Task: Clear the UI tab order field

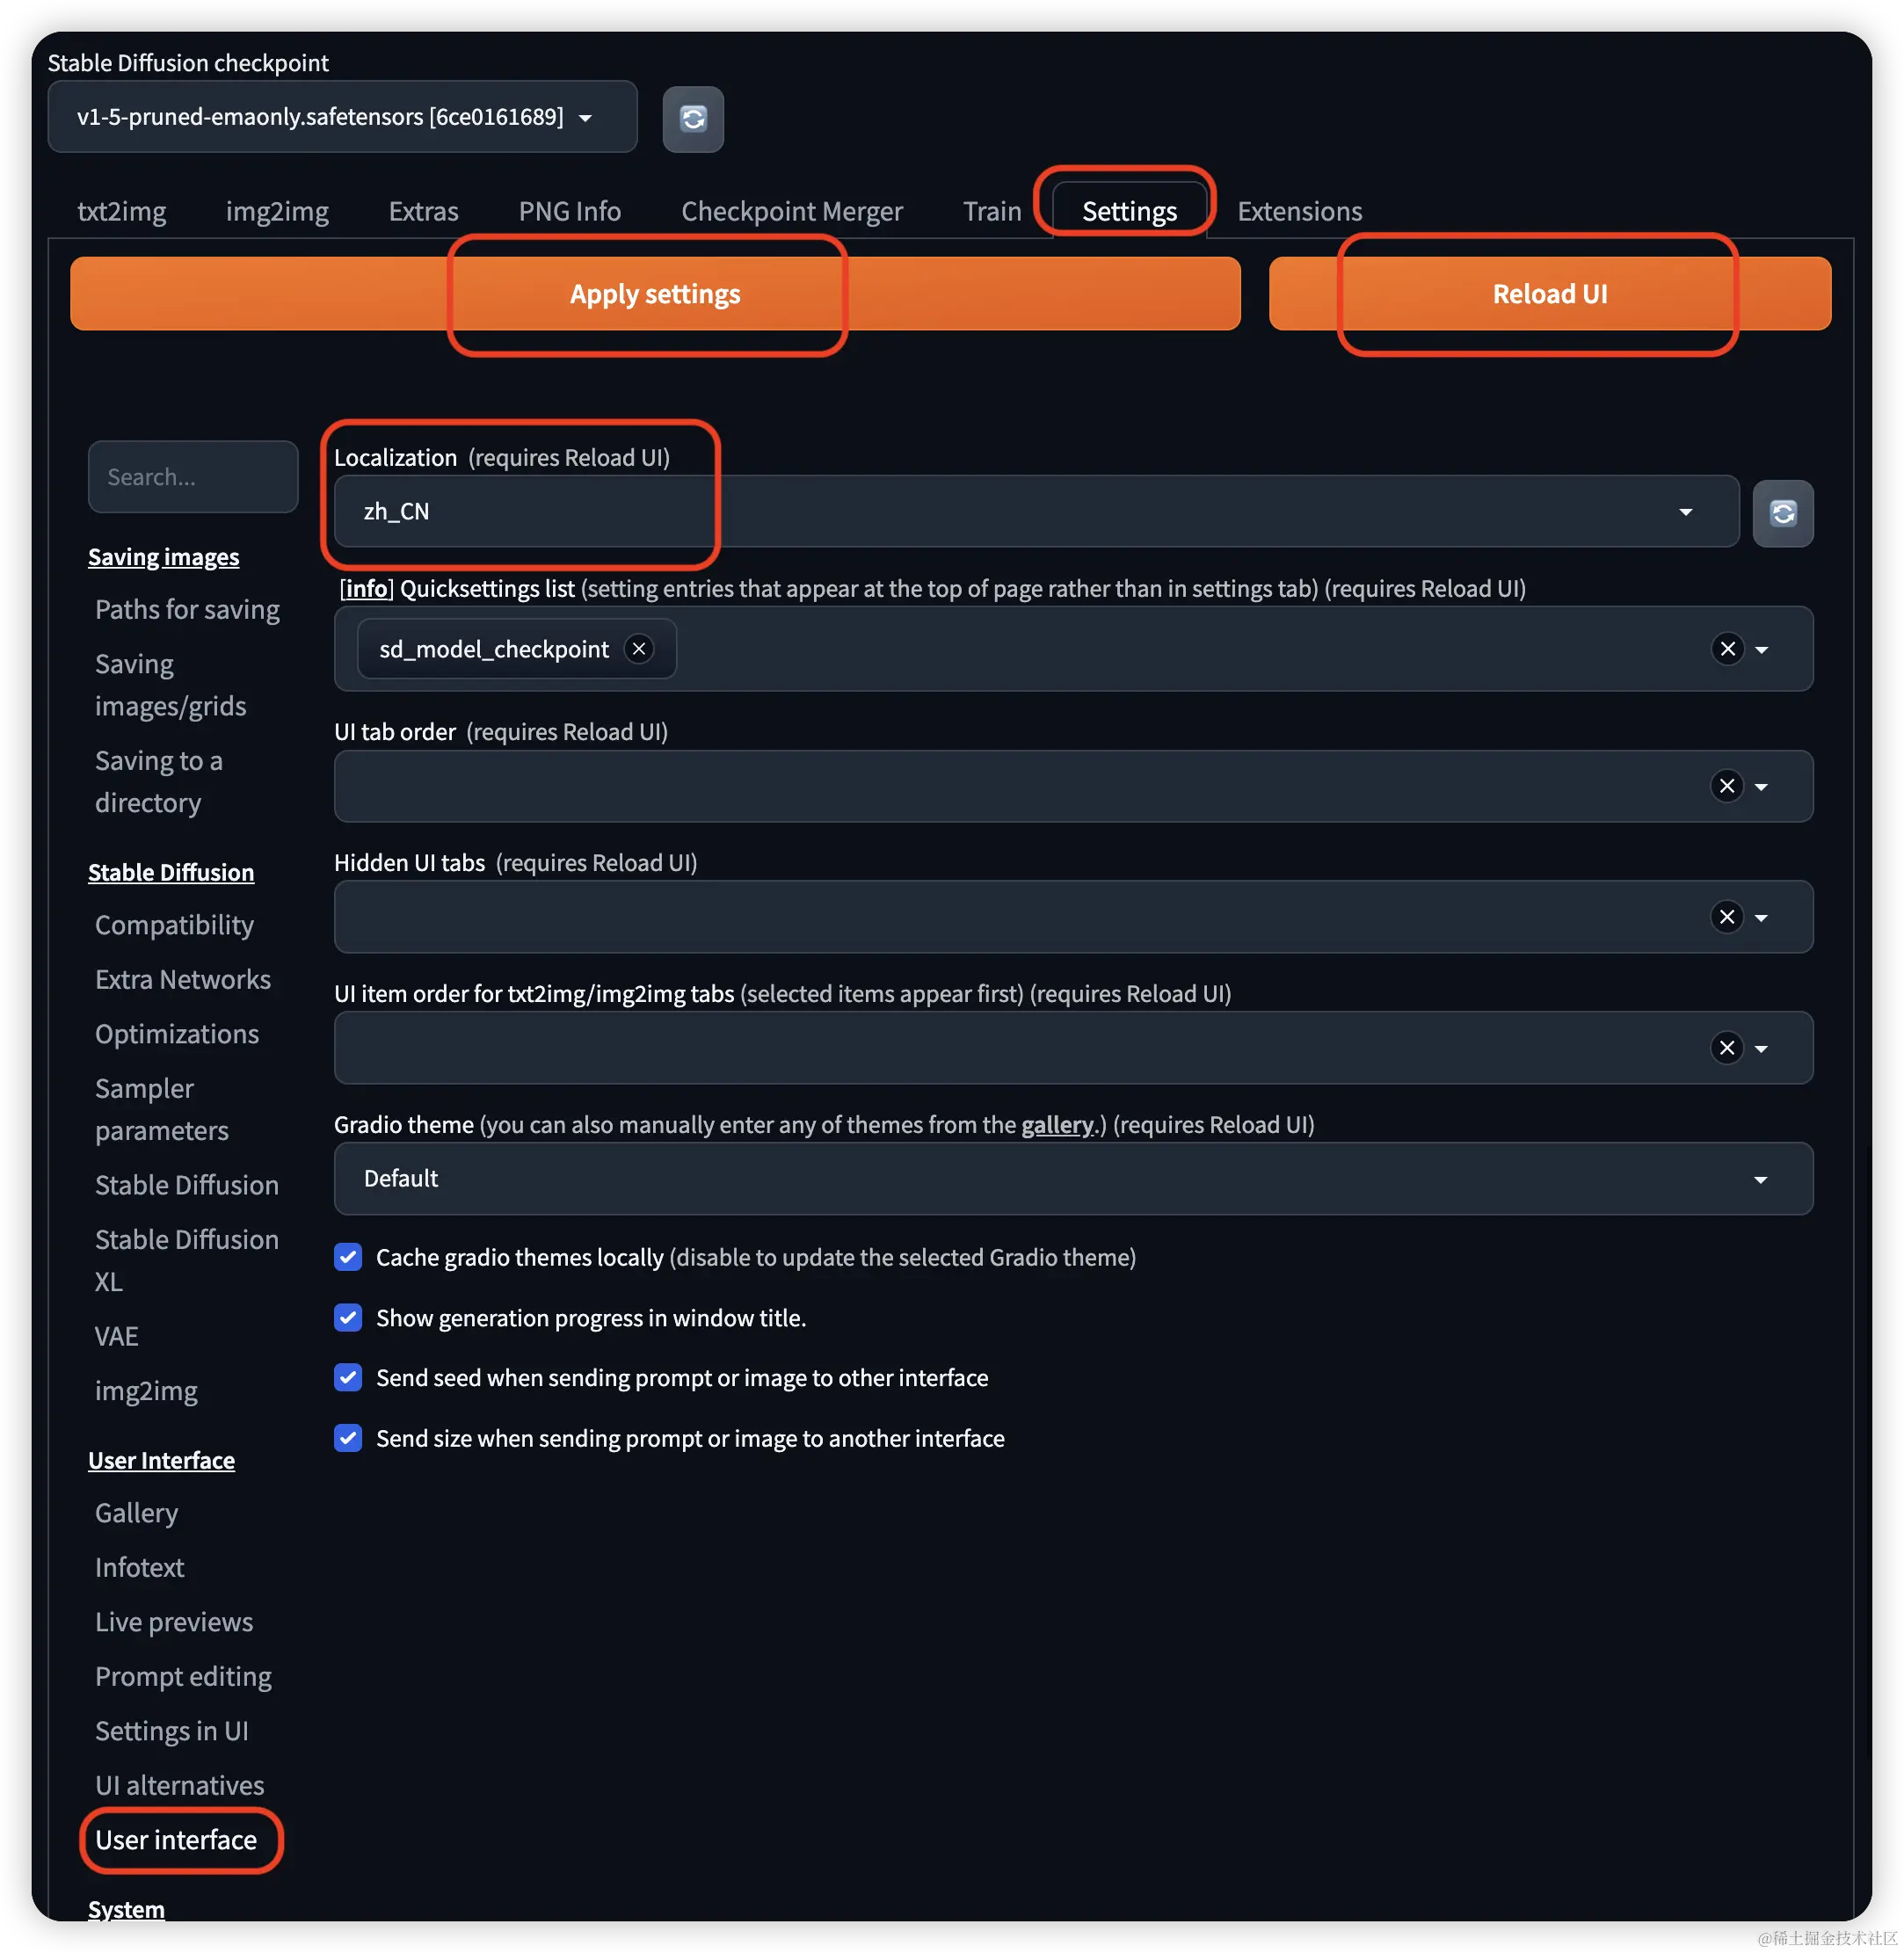Action: coord(1727,786)
